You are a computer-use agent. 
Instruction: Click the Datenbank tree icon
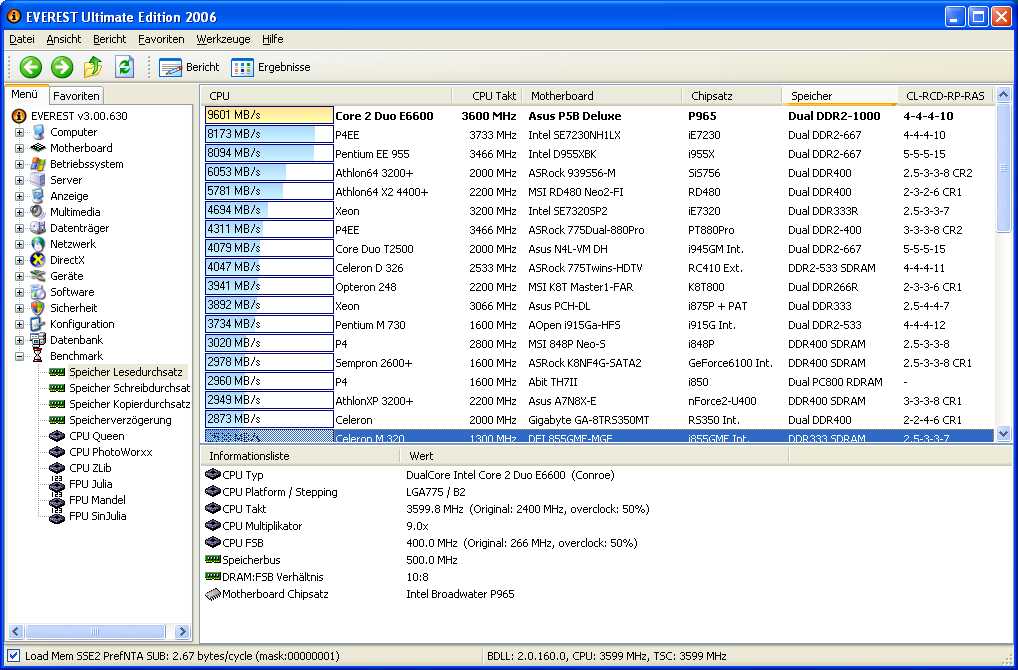(x=38, y=340)
